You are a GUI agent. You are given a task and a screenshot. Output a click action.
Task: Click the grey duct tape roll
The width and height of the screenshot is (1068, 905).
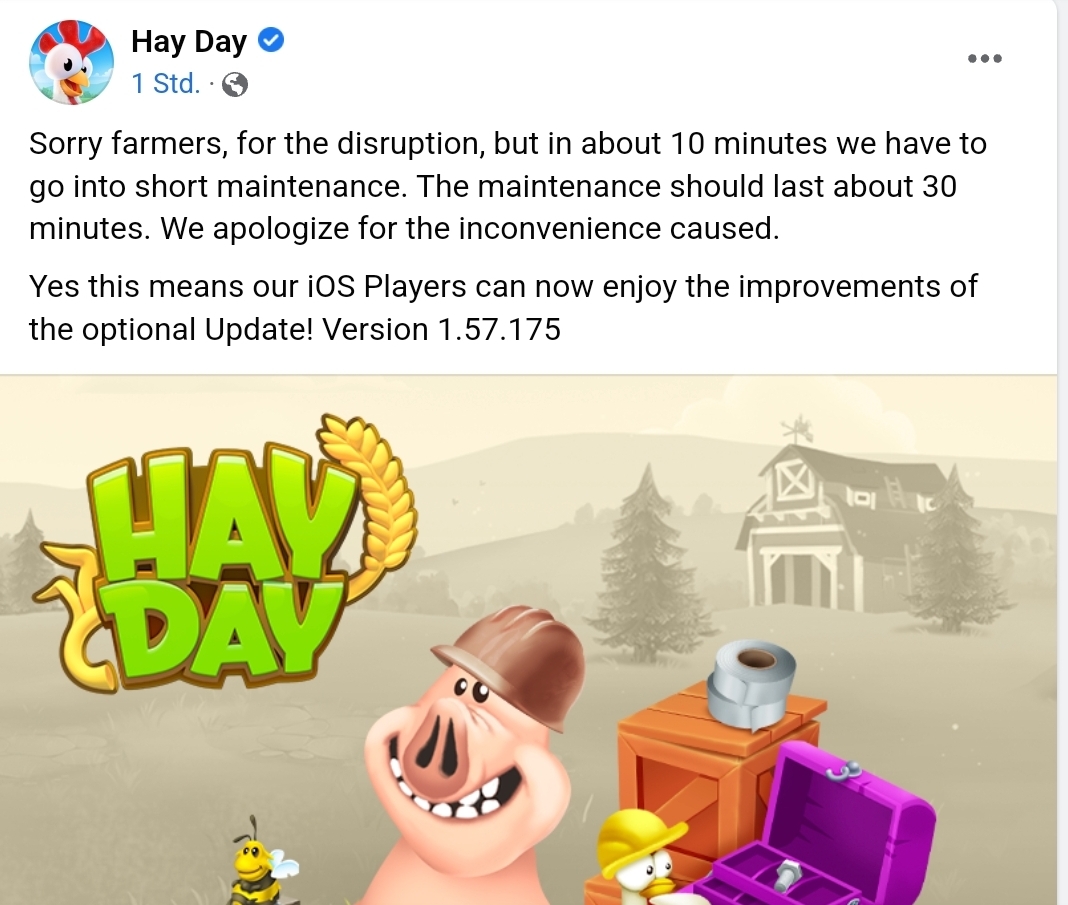click(x=751, y=683)
